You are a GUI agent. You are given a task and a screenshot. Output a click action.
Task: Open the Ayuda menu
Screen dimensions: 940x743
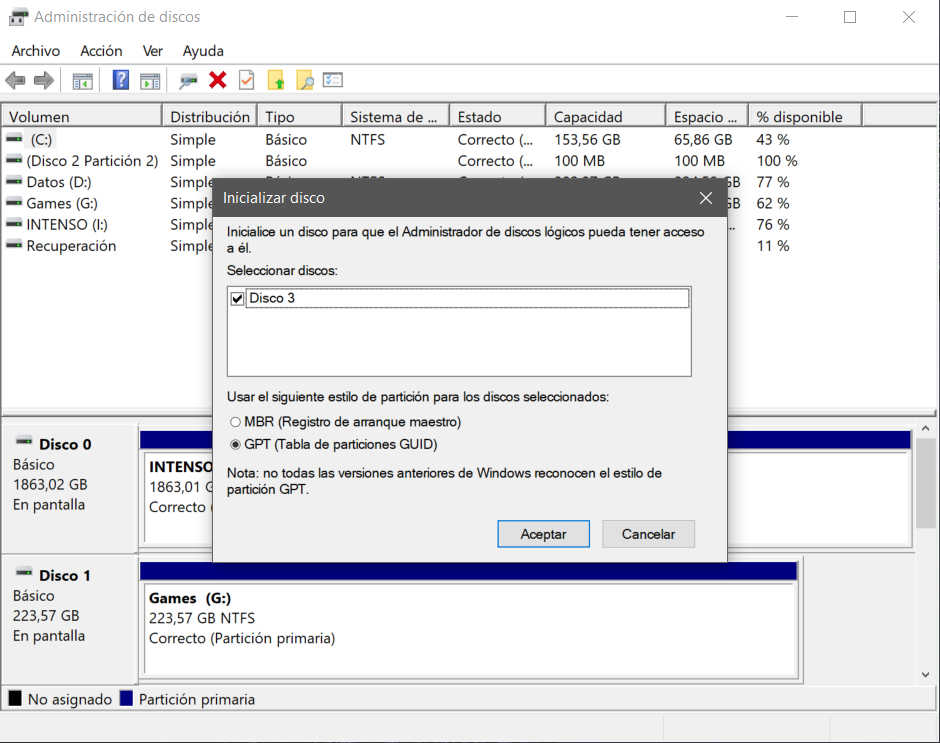[x=203, y=51]
